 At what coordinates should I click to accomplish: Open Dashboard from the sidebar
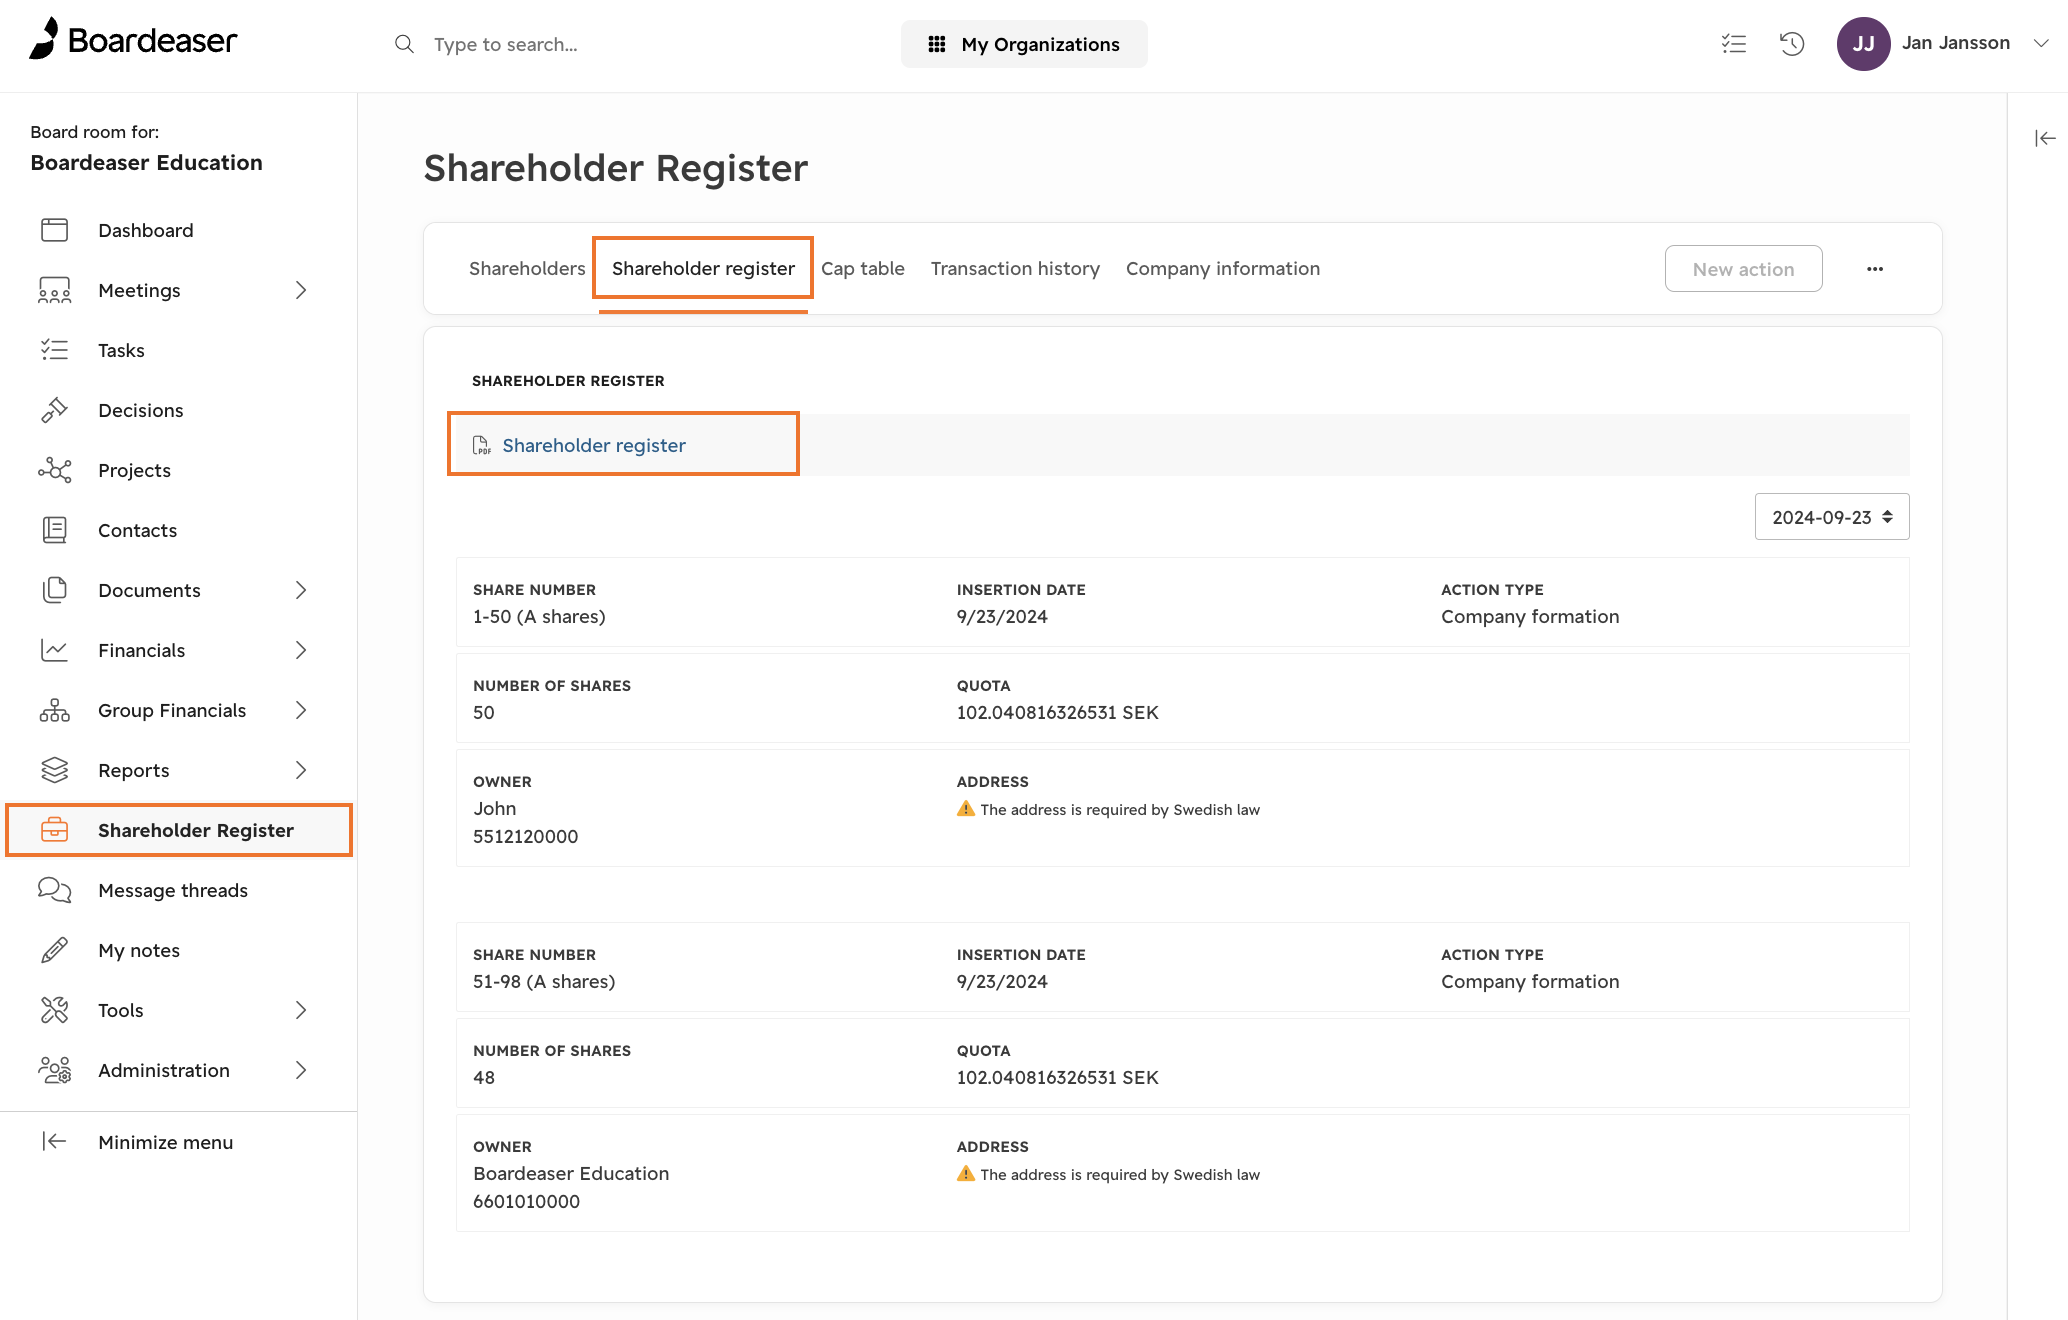click(x=146, y=230)
